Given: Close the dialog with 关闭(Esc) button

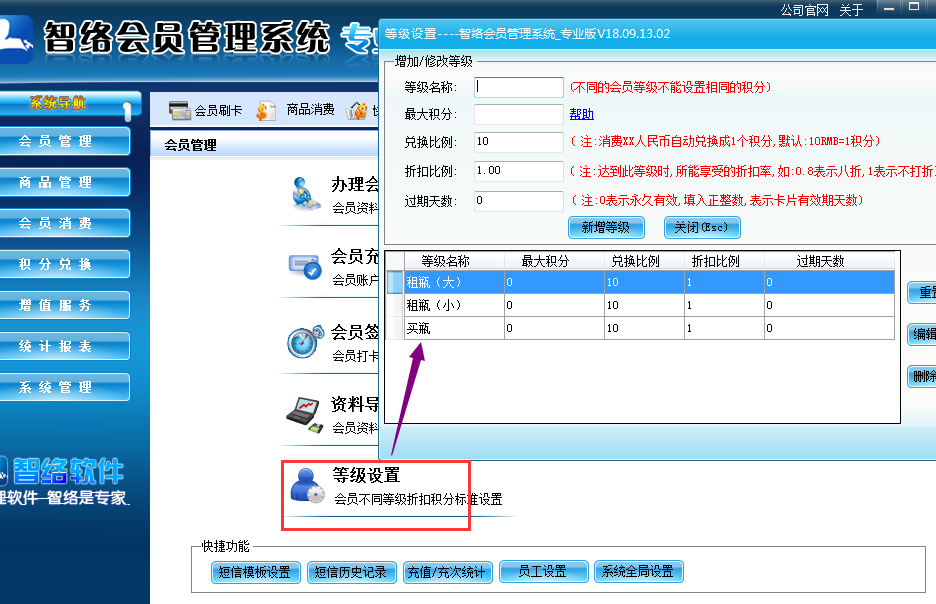Looking at the screenshot, I should click(x=701, y=227).
